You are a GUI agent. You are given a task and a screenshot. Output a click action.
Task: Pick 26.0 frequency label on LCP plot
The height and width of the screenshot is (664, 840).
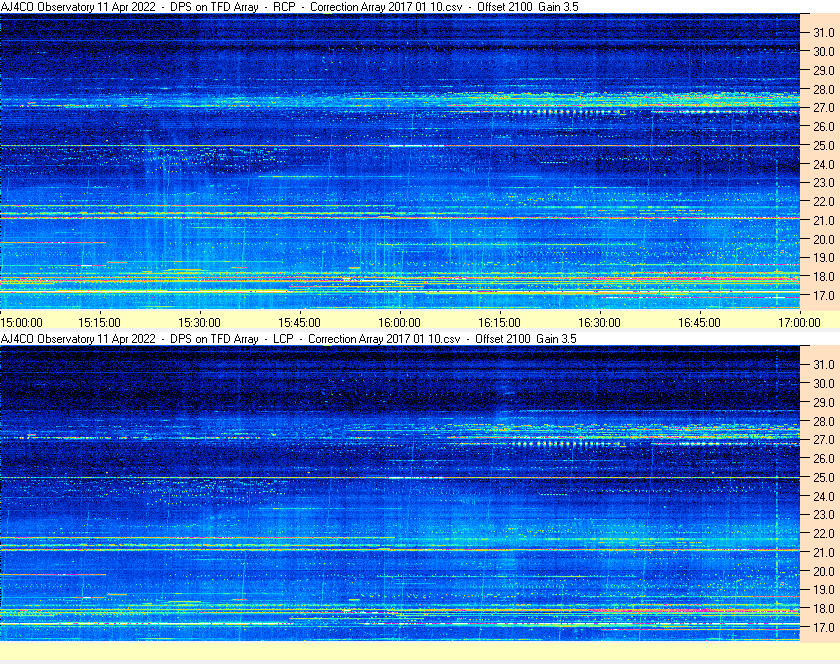[824, 458]
